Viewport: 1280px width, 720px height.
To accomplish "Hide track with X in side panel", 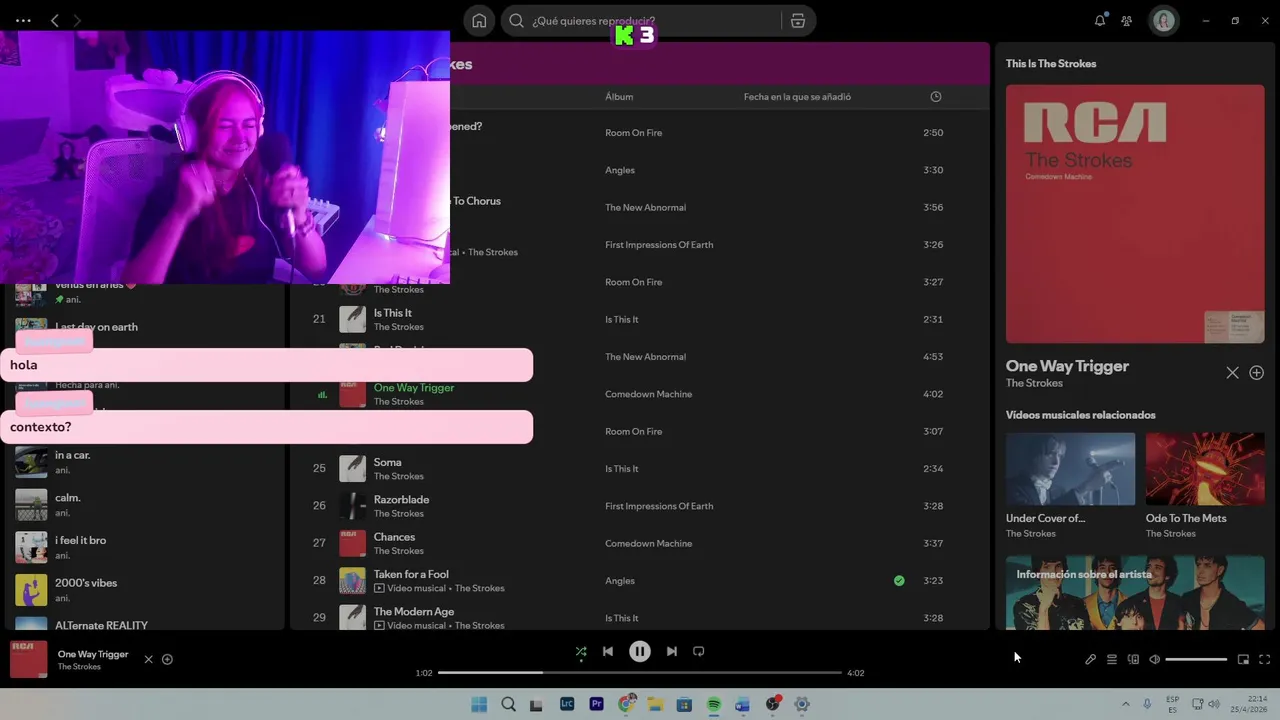I will pyautogui.click(x=1232, y=373).
